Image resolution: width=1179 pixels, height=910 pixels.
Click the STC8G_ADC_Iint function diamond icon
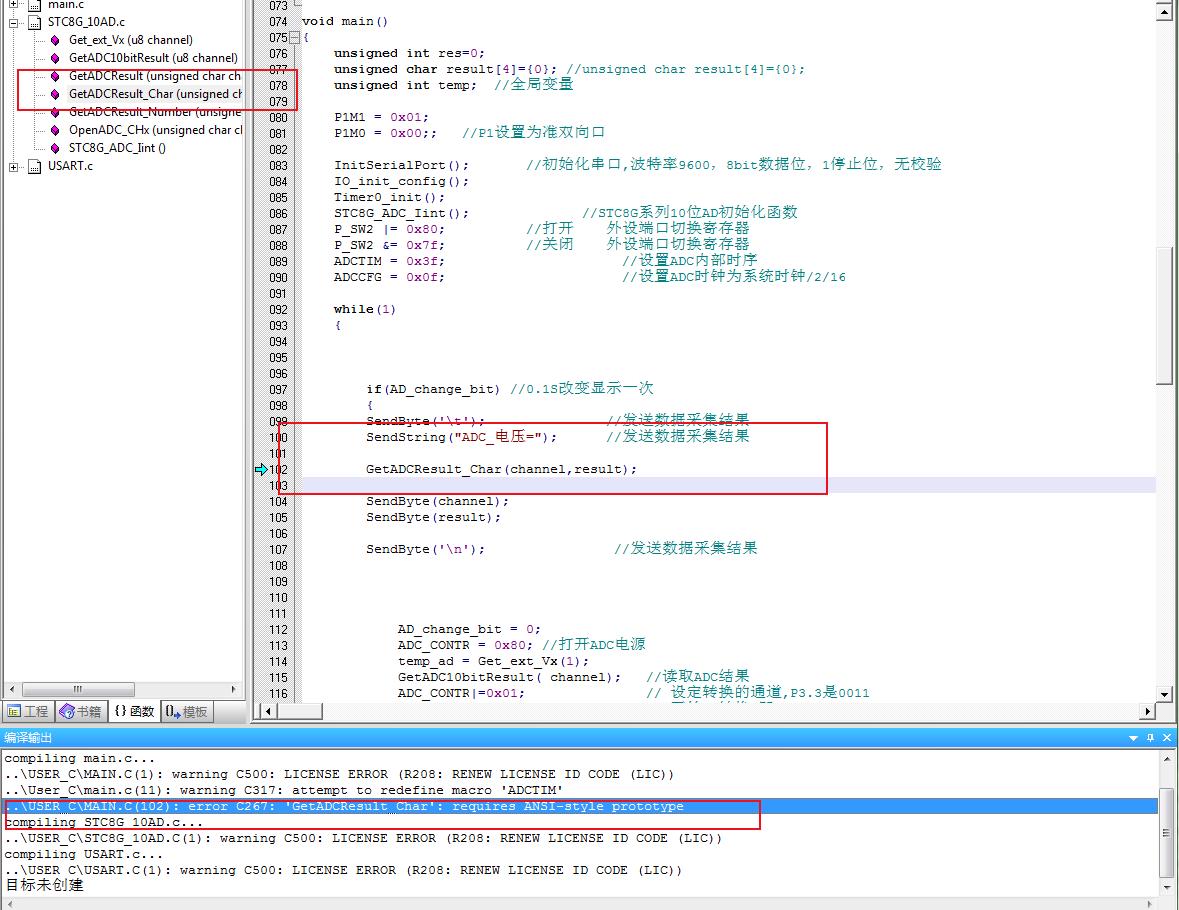click(55, 148)
